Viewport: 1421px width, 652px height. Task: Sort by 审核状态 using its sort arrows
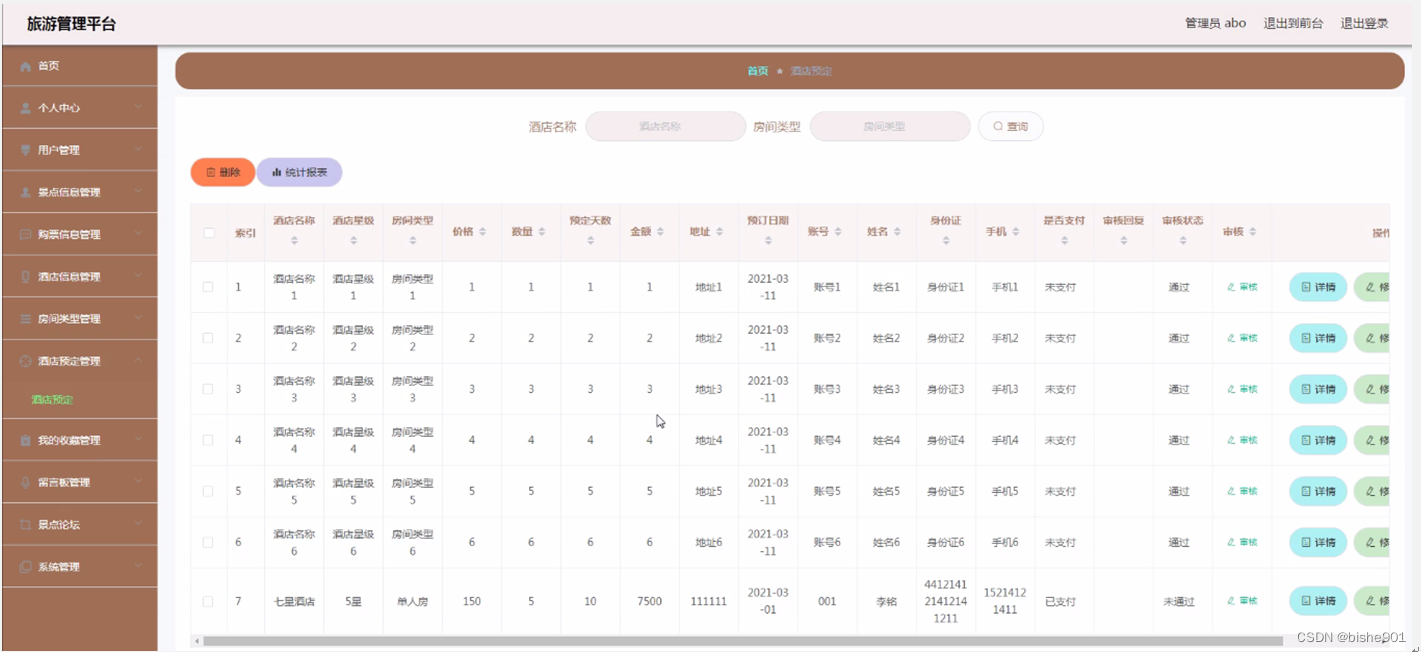(1183, 241)
